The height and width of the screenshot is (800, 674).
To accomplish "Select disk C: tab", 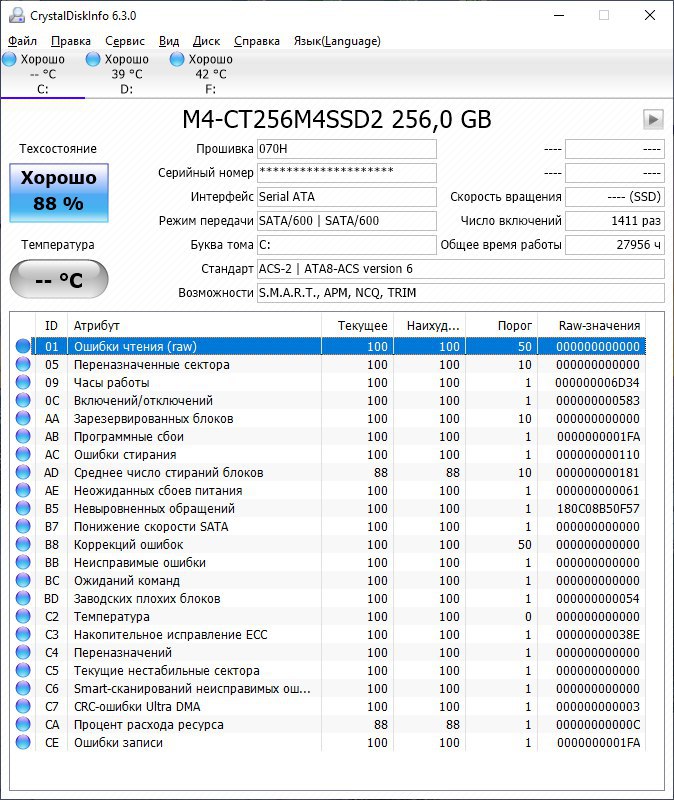I will [x=43, y=74].
